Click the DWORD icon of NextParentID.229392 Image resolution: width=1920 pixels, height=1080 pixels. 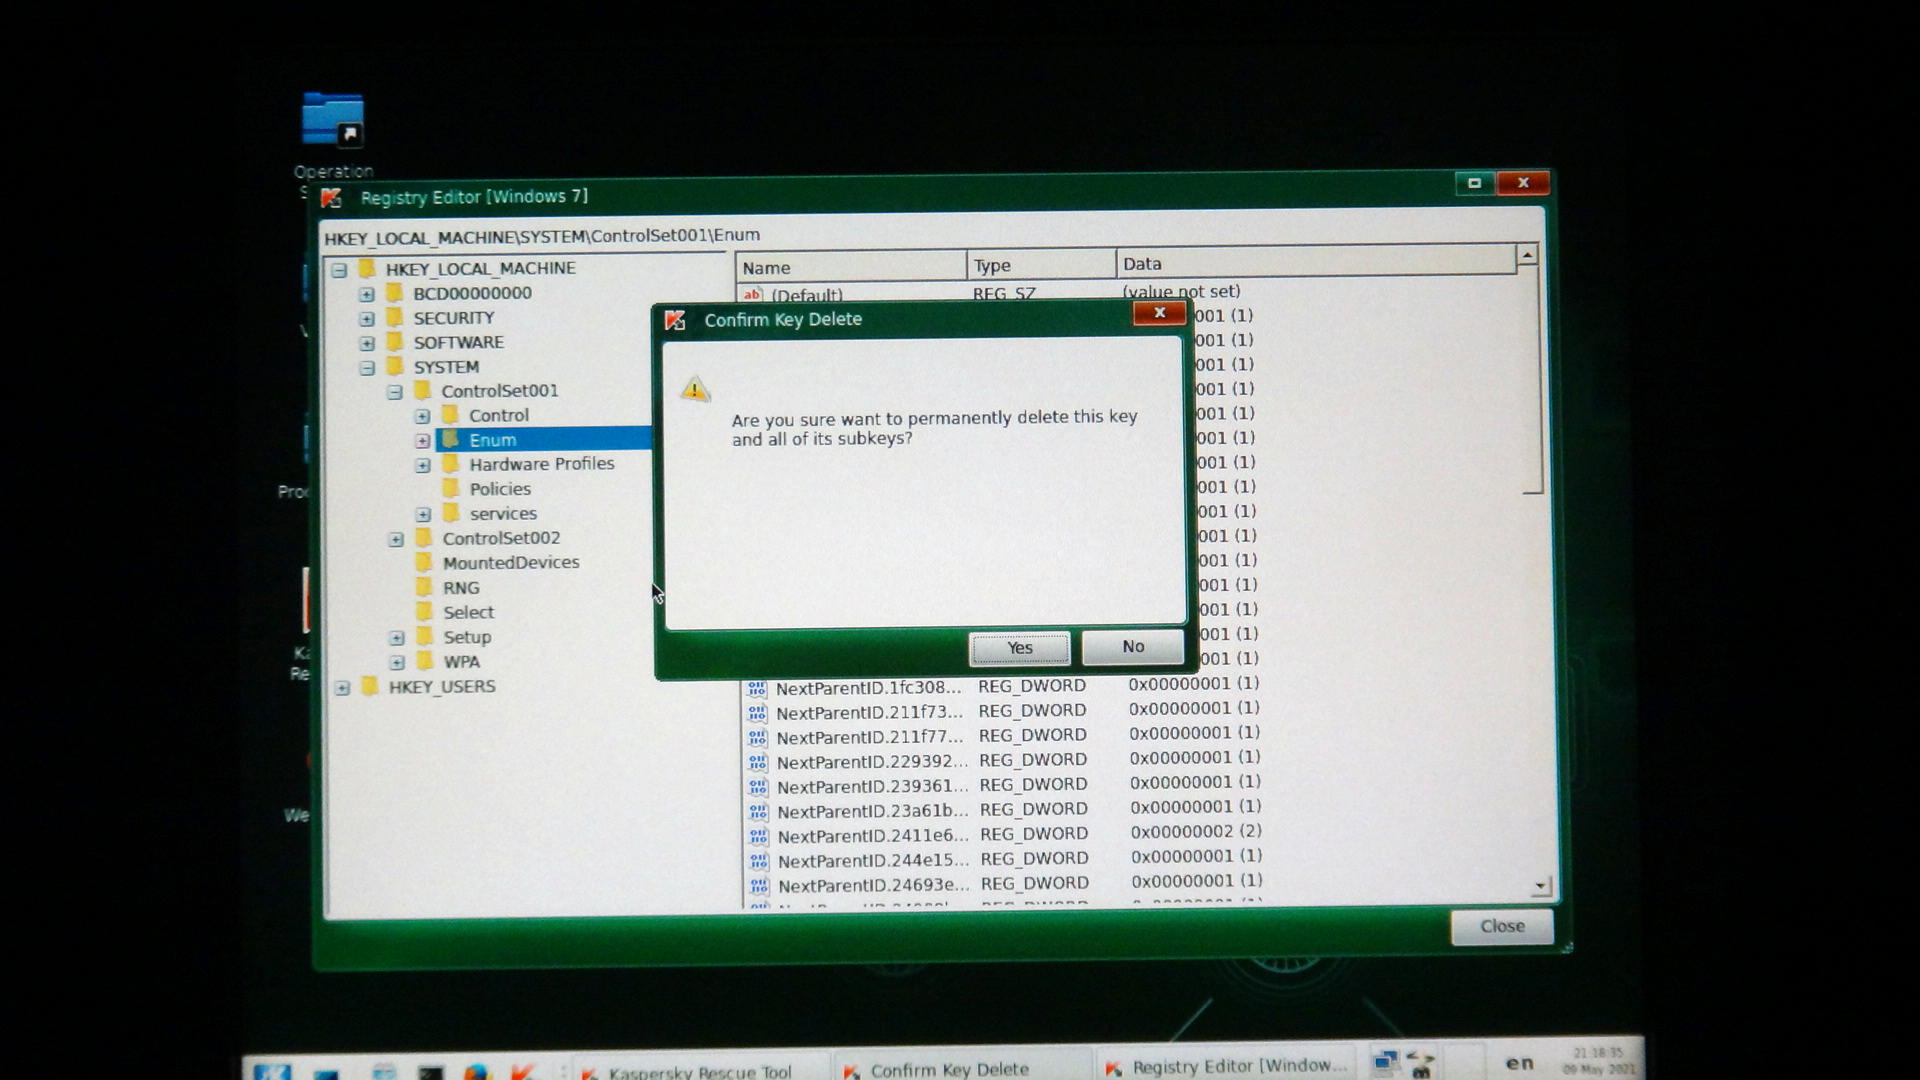click(758, 762)
